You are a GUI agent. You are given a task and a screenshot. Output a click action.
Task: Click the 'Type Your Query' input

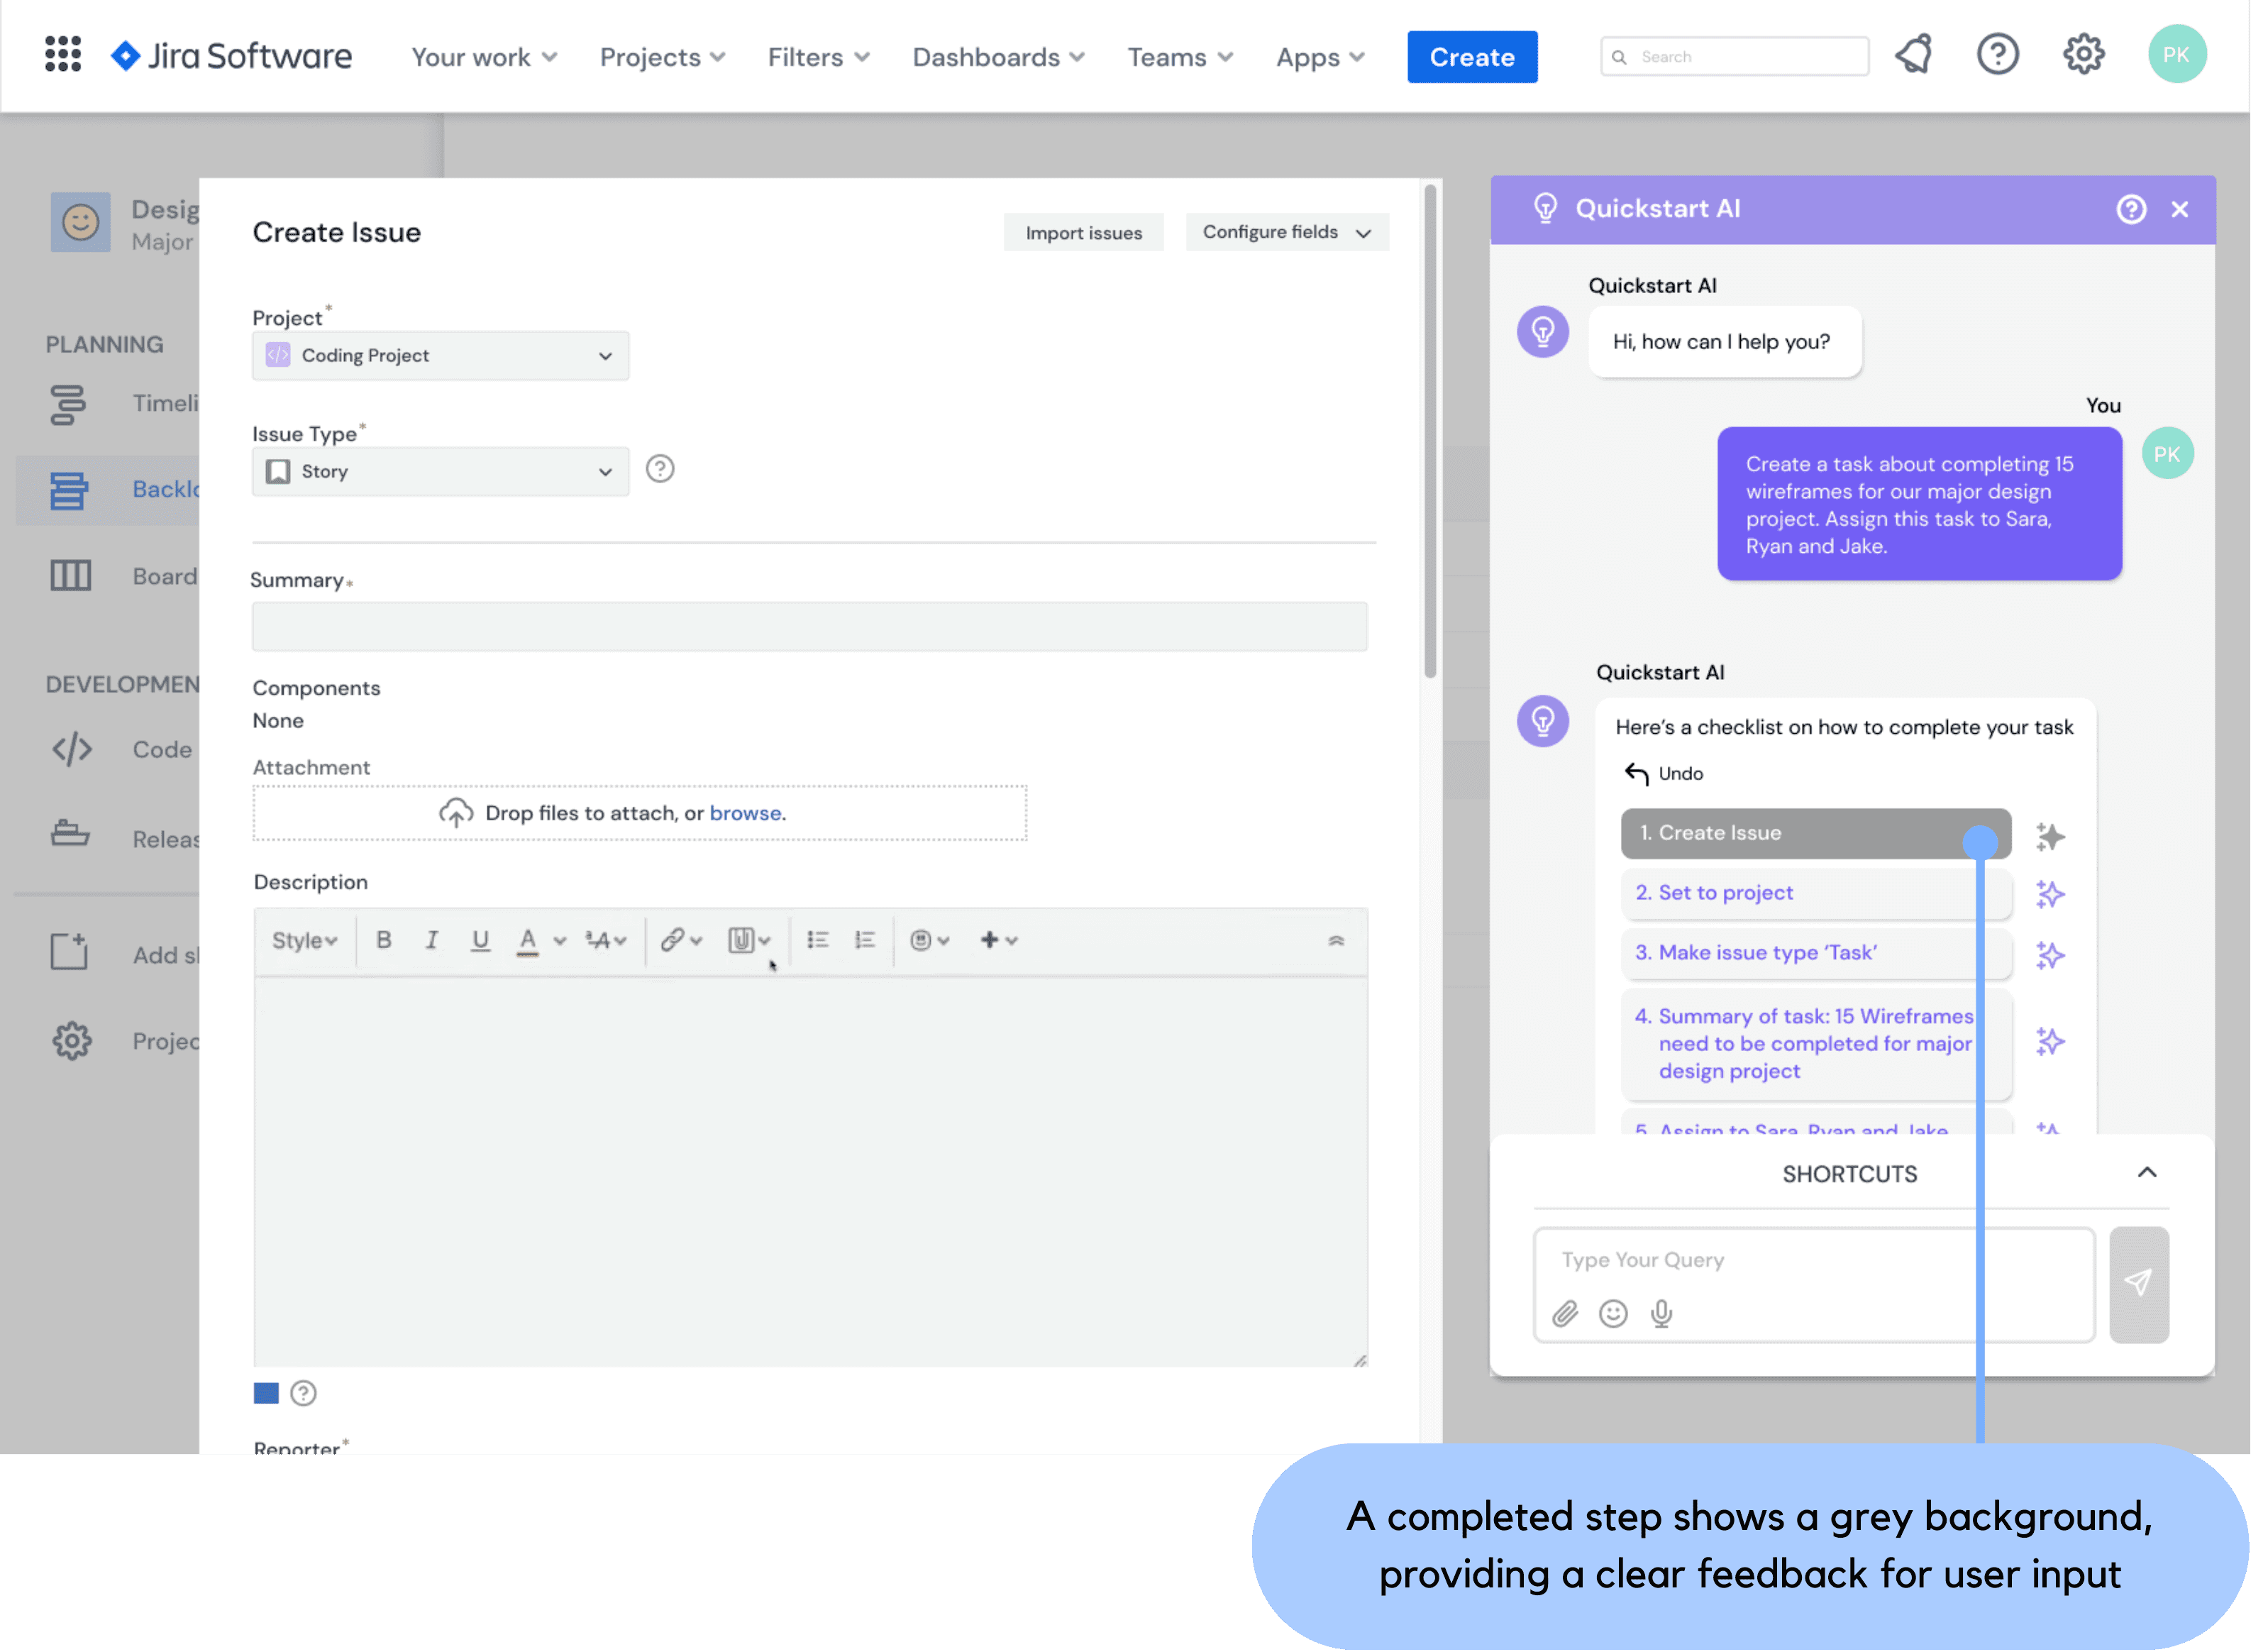tap(1814, 1285)
